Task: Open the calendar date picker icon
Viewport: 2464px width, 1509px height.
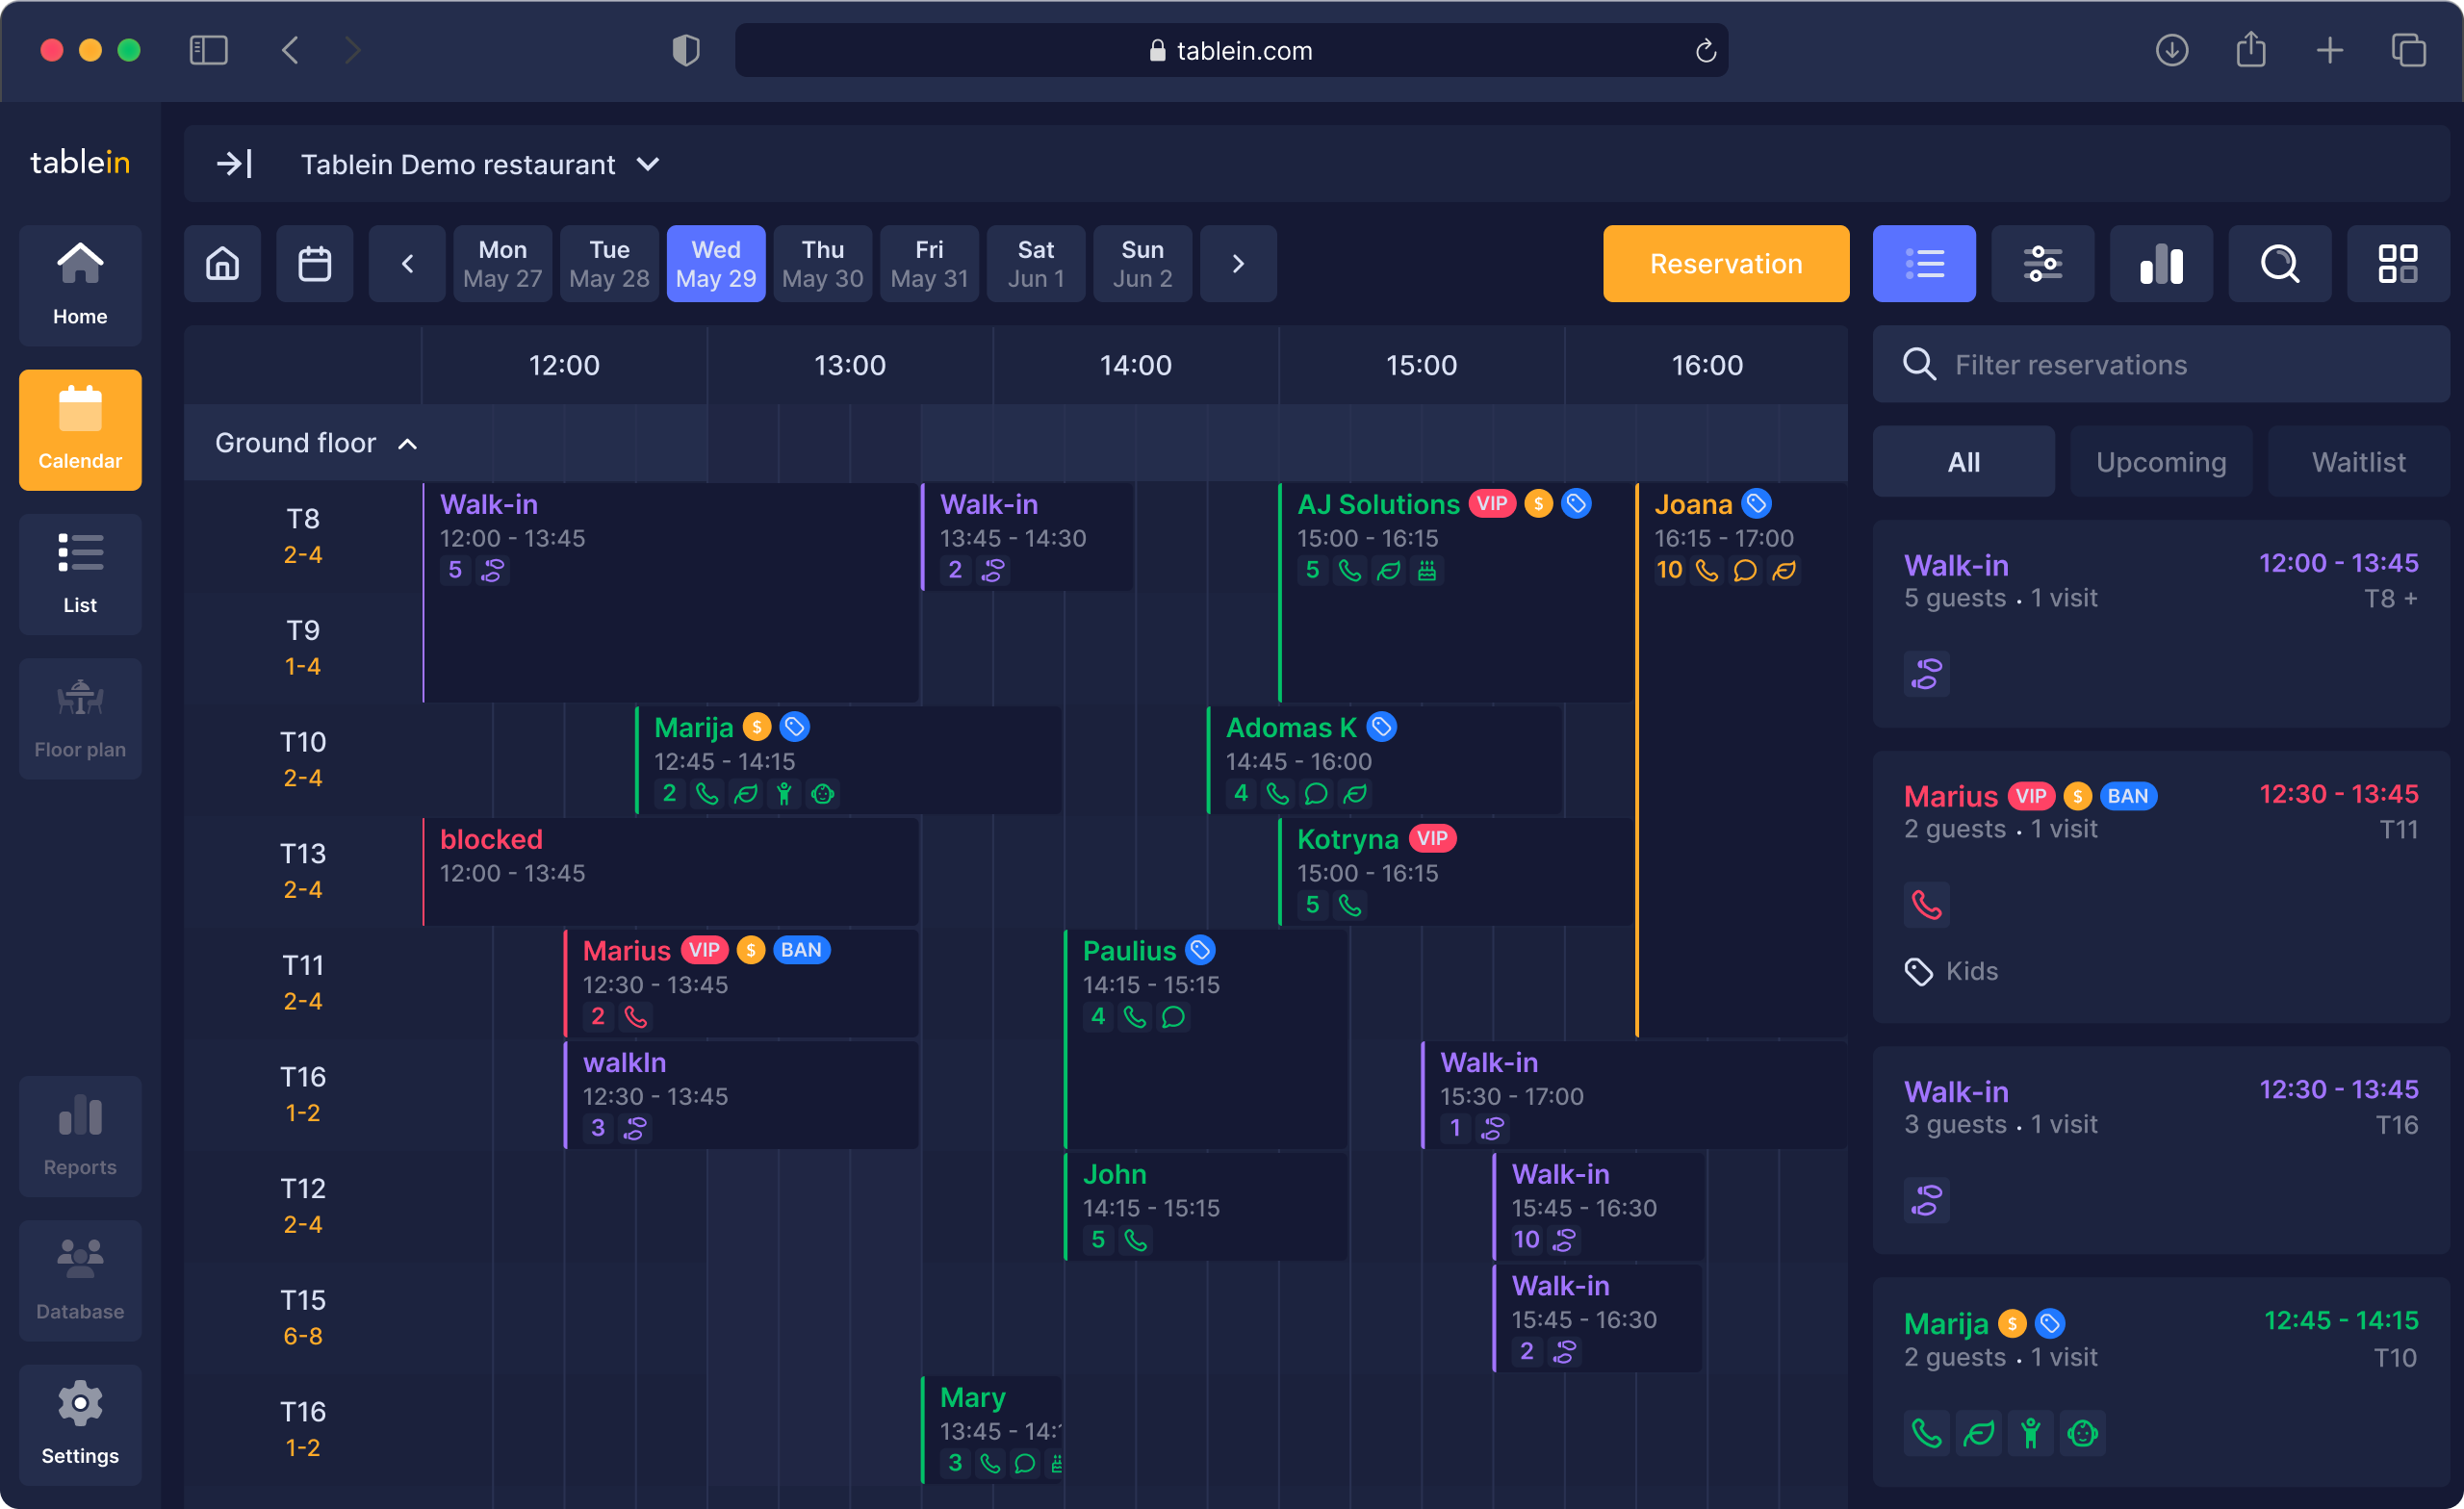Action: (x=314, y=264)
